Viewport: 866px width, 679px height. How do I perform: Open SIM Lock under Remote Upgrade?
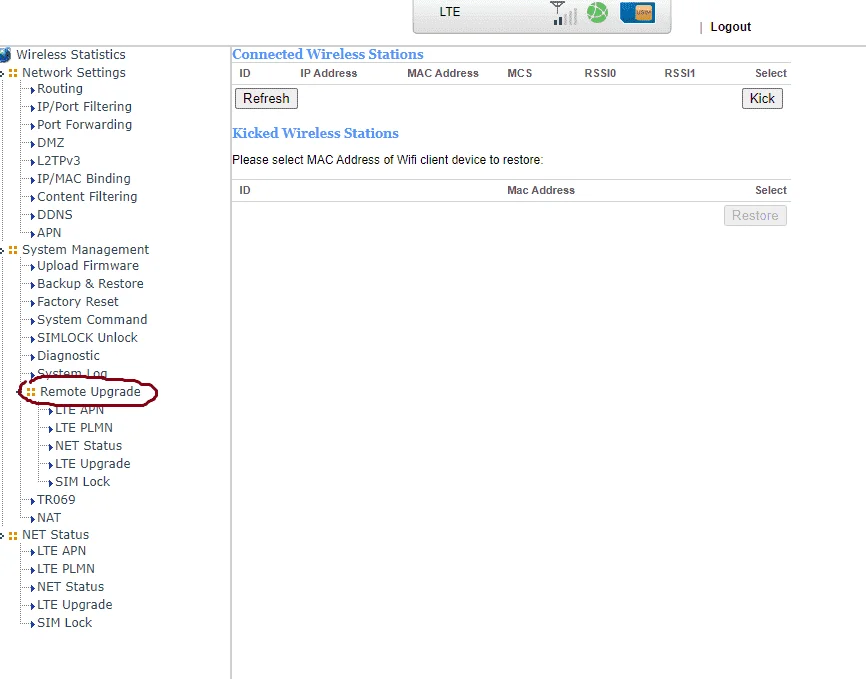83,482
